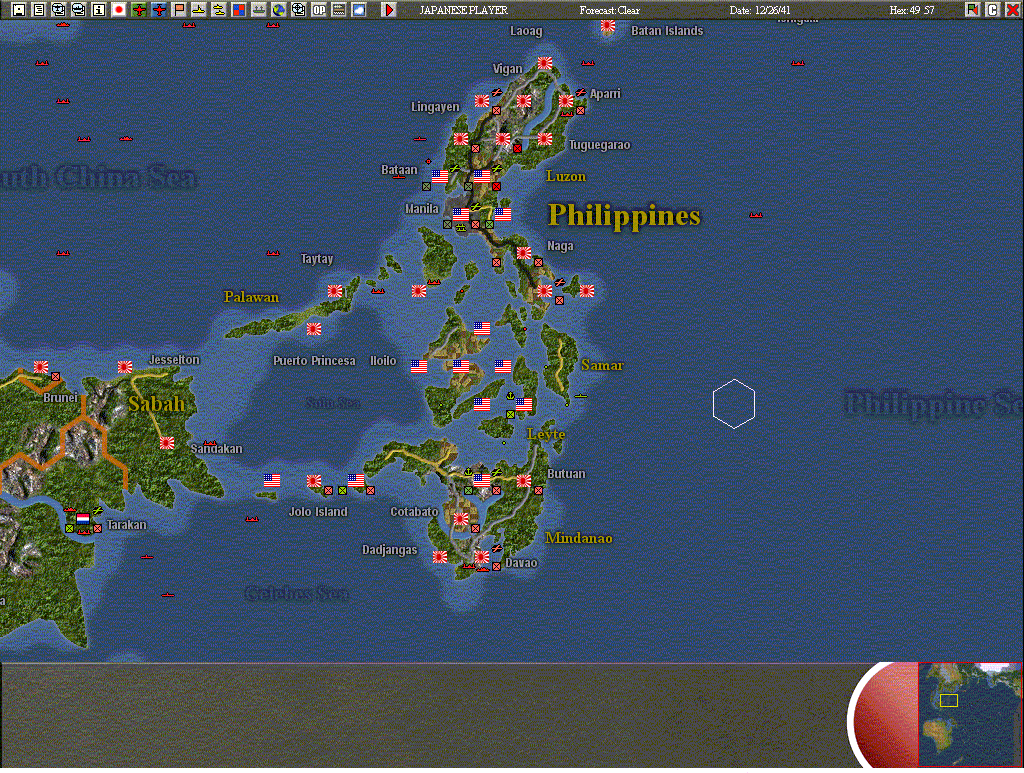This screenshot has width=1024, height=773.
Task: Click the 'Luzon' island label
Action: (566, 176)
